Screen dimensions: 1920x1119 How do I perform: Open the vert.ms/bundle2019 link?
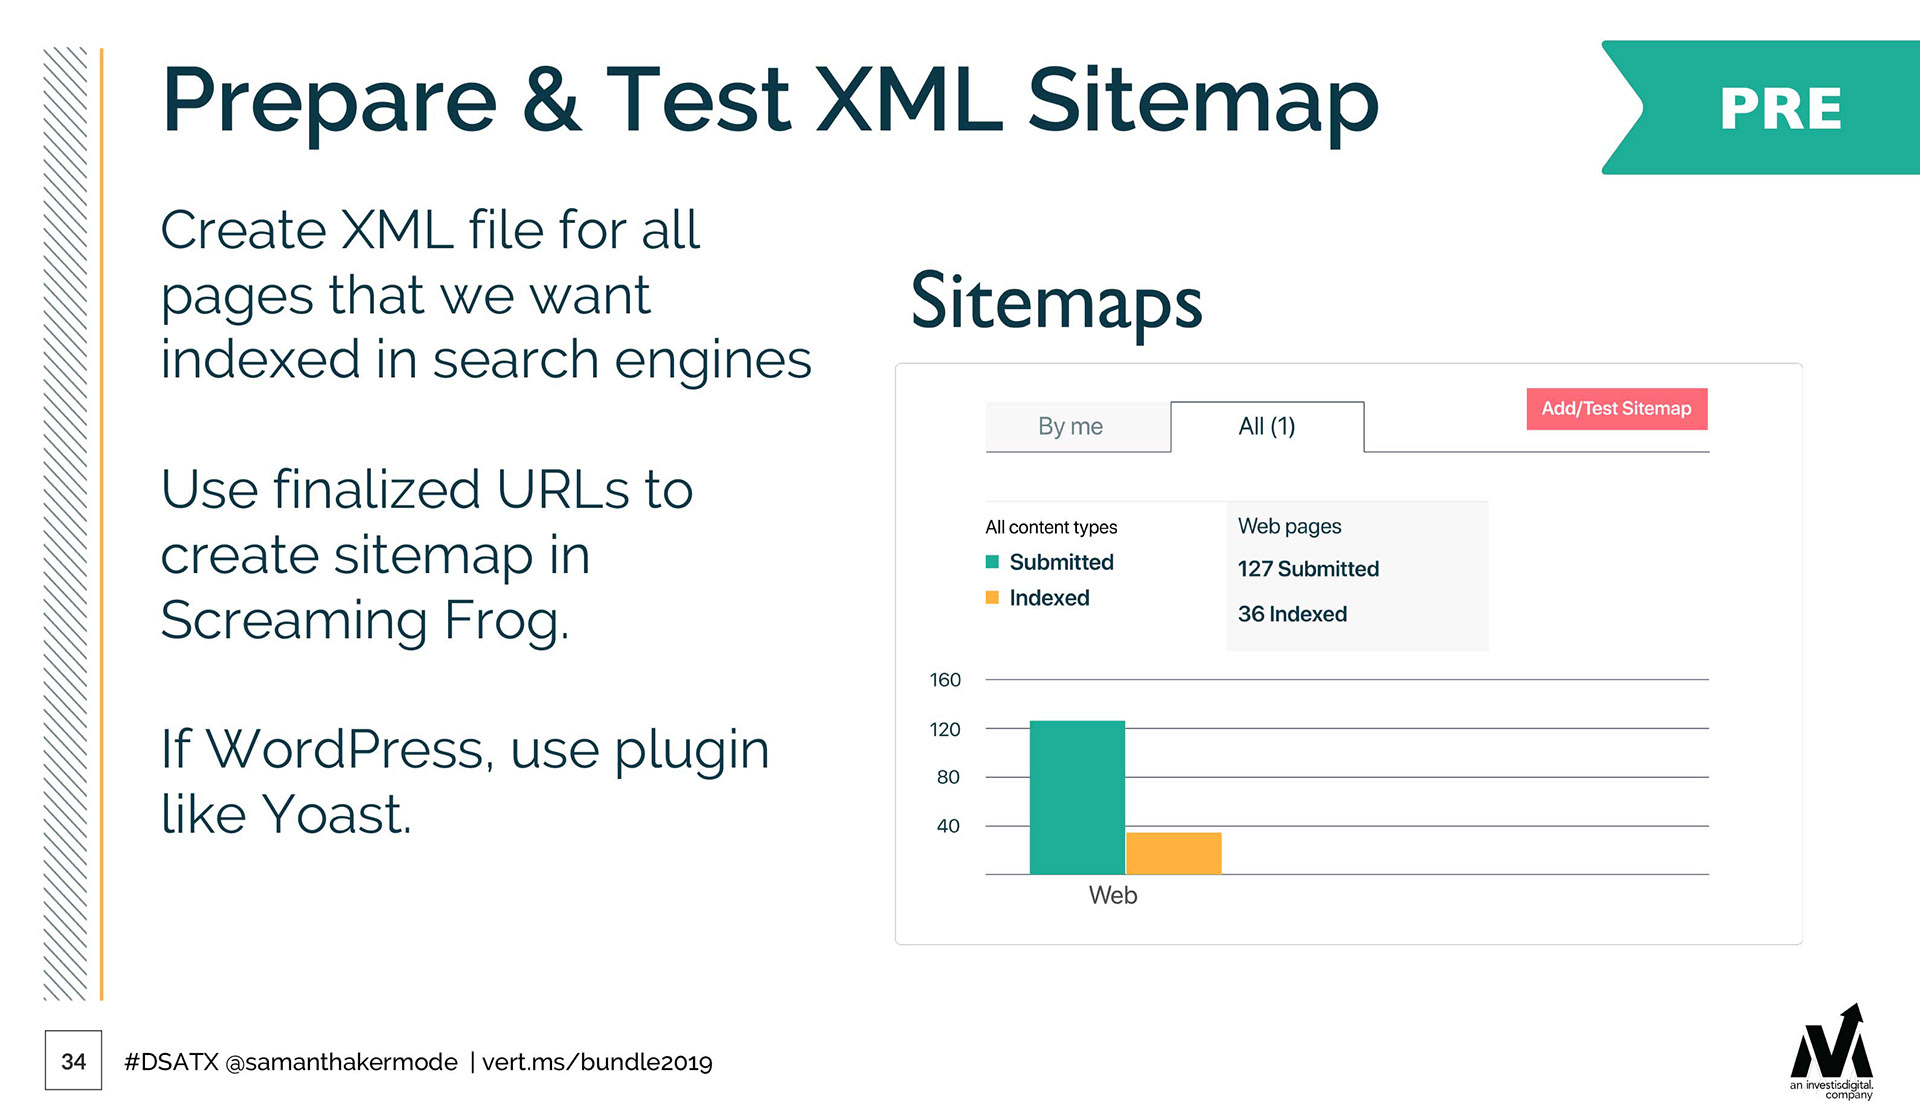(597, 1062)
